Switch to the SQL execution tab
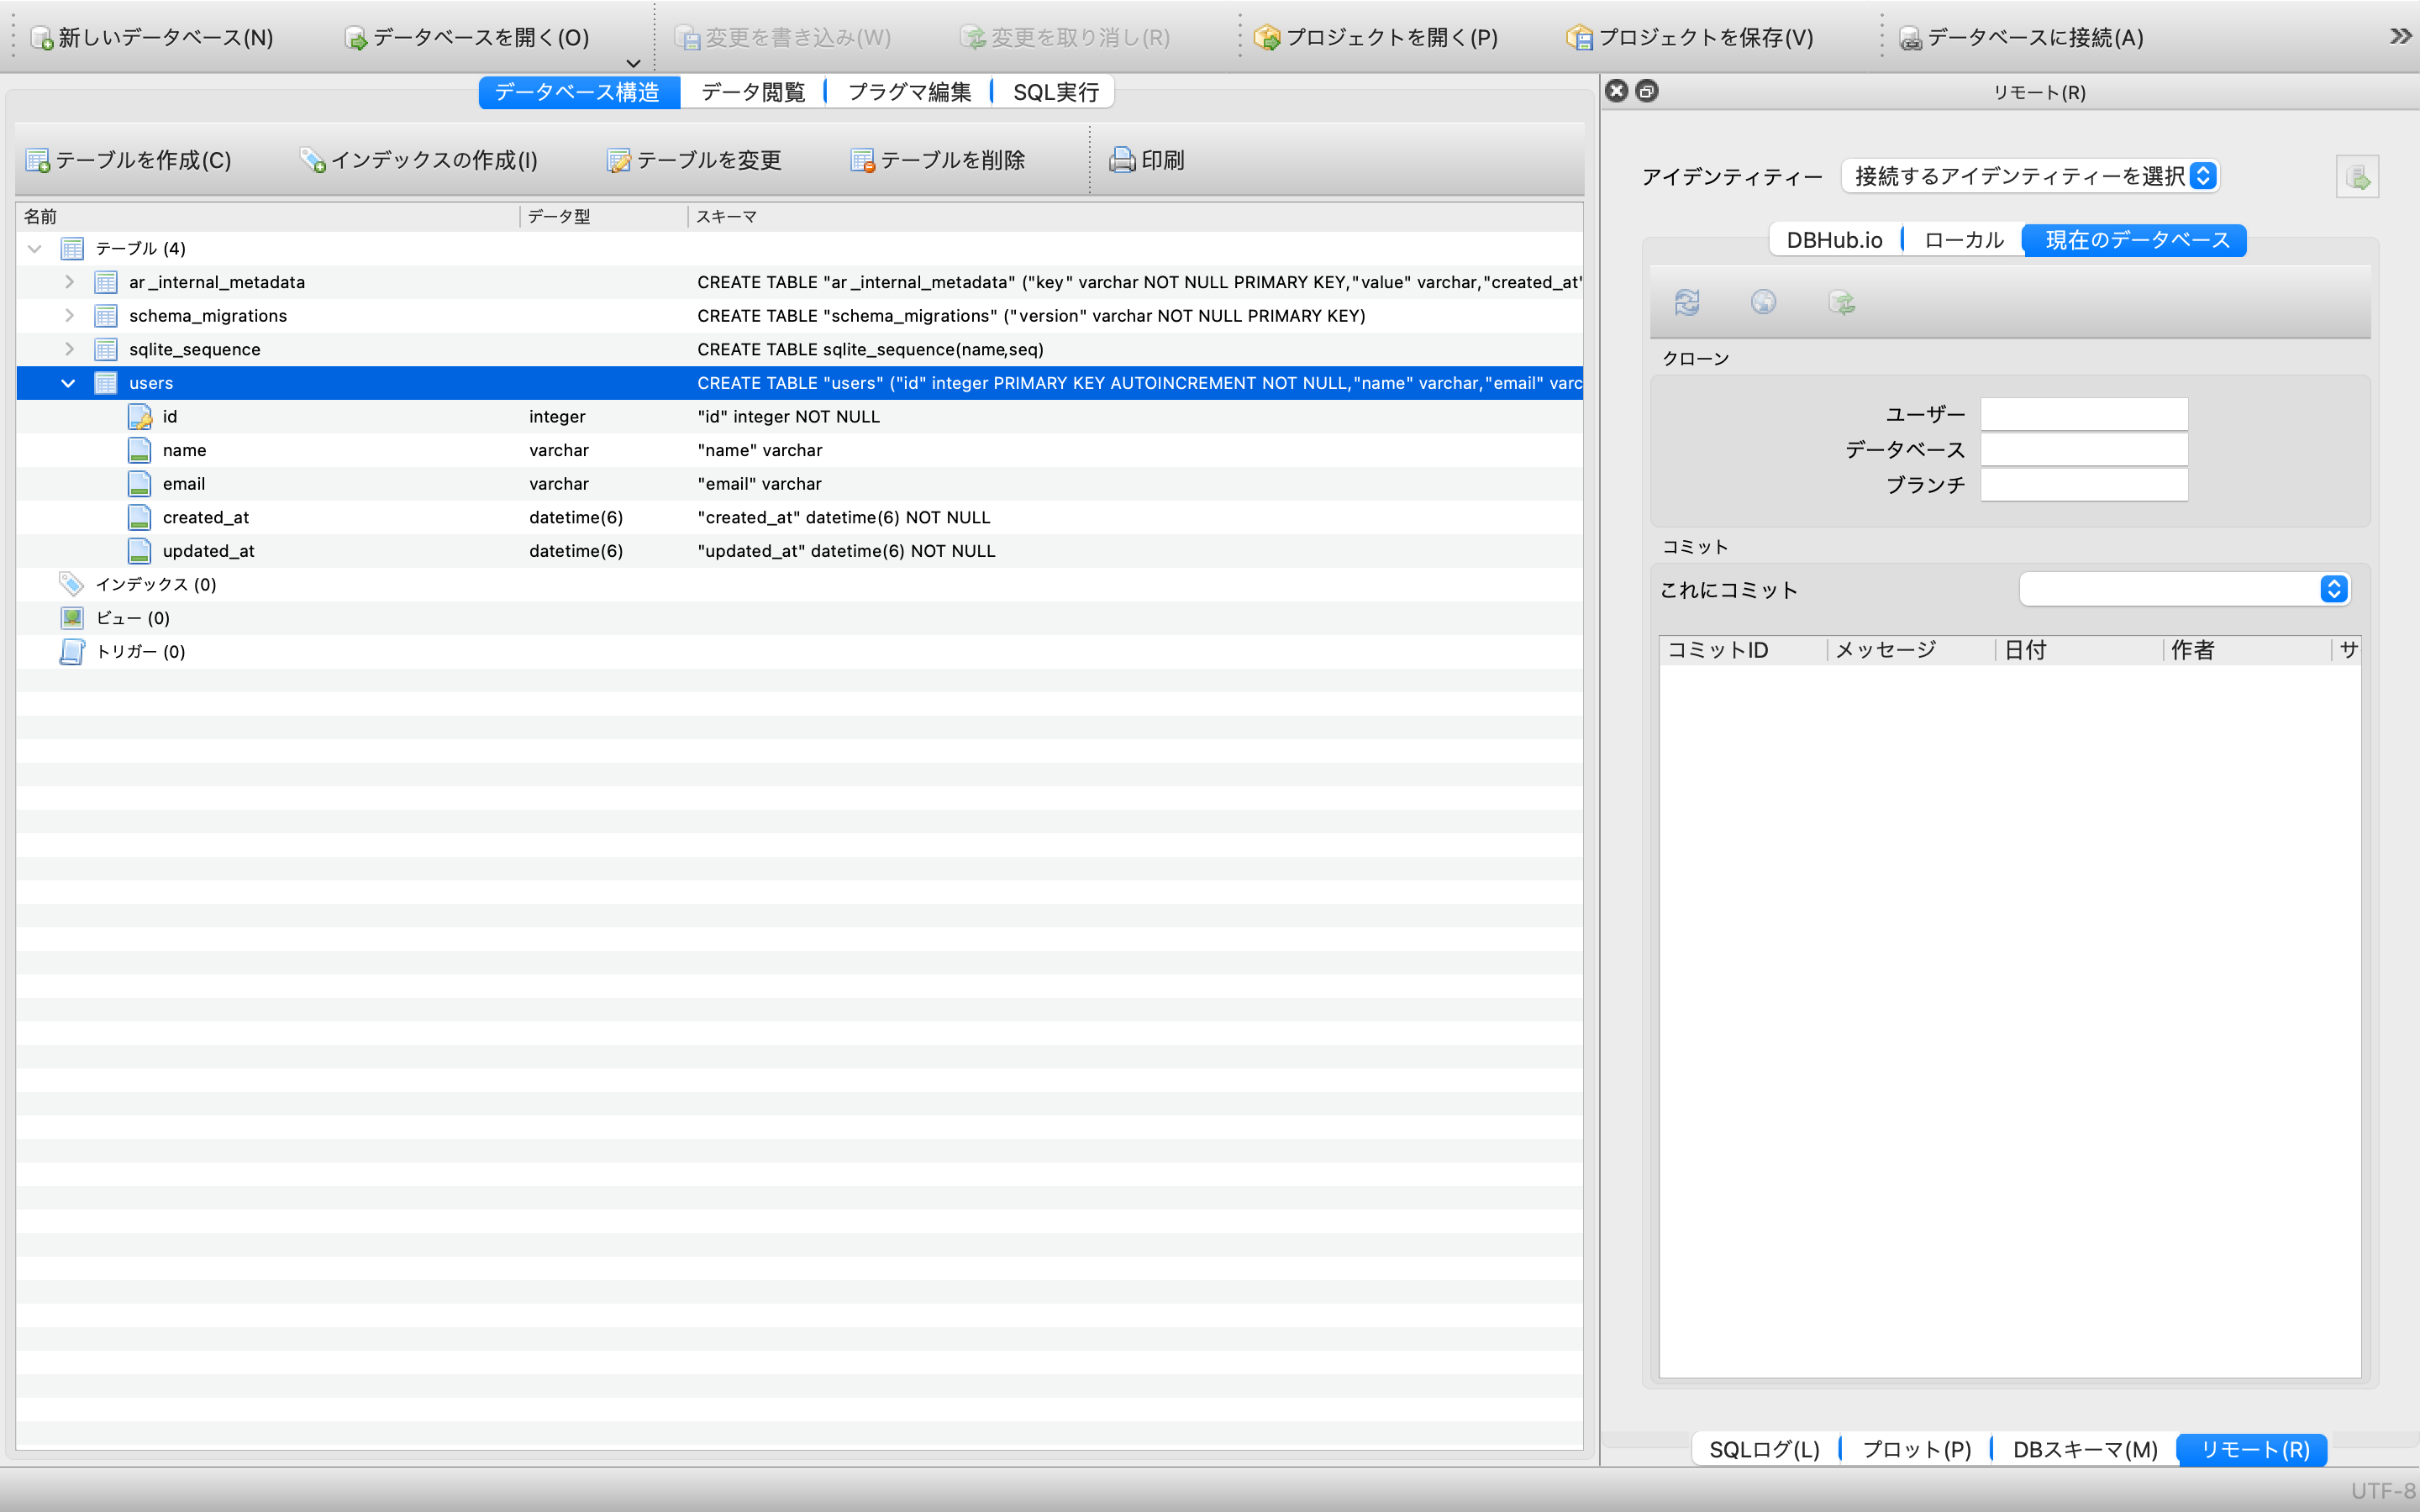Screen dimensions: 2420x1512 [1055, 92]
